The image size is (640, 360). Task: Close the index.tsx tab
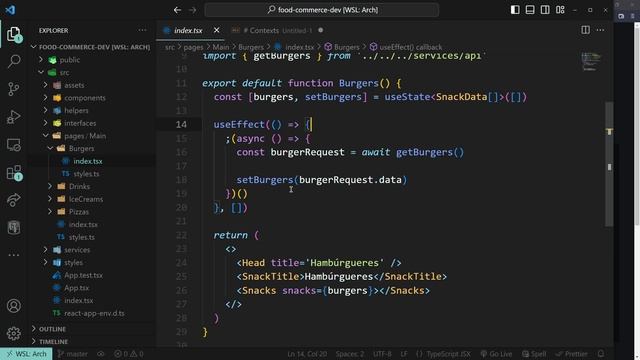click(216, 30)
